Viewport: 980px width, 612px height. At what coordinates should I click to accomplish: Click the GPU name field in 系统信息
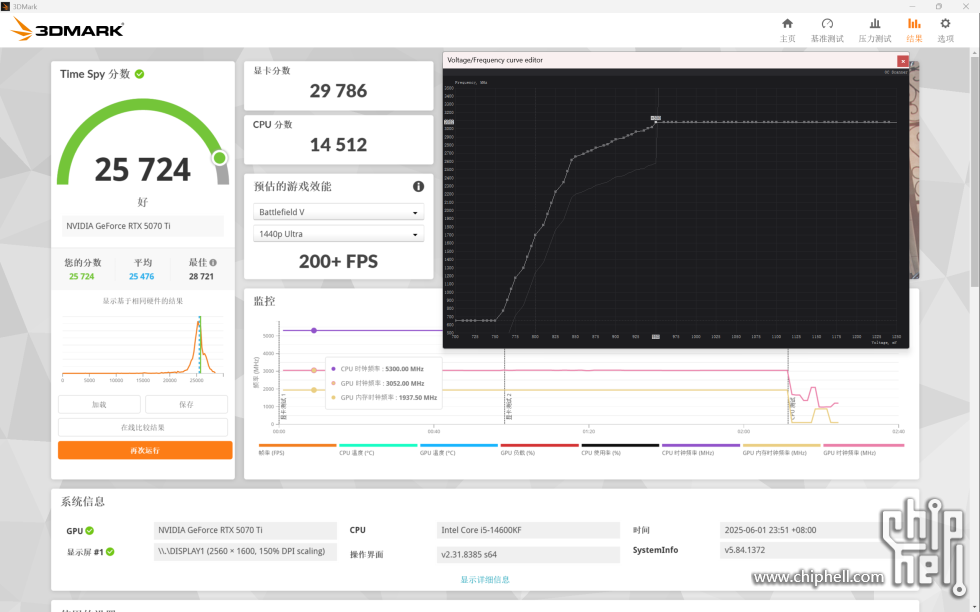tap(245, 530)
